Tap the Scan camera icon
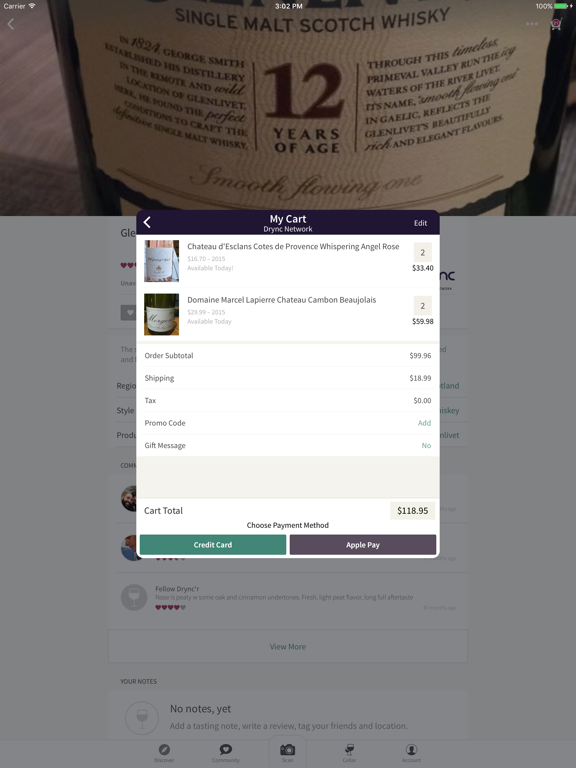Viewport: 576px width, 768px height. click(x=288, y=752)
